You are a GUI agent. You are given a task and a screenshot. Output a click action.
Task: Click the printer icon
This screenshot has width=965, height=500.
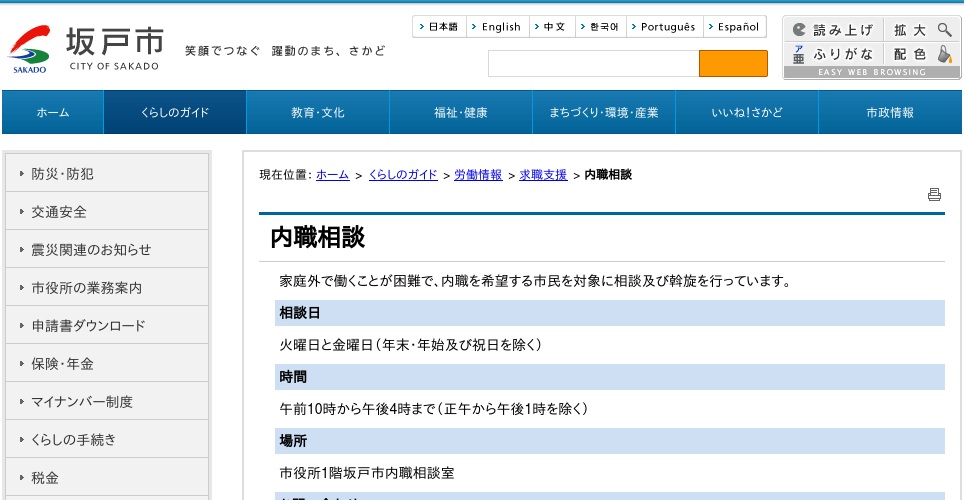tap(934, 195)
